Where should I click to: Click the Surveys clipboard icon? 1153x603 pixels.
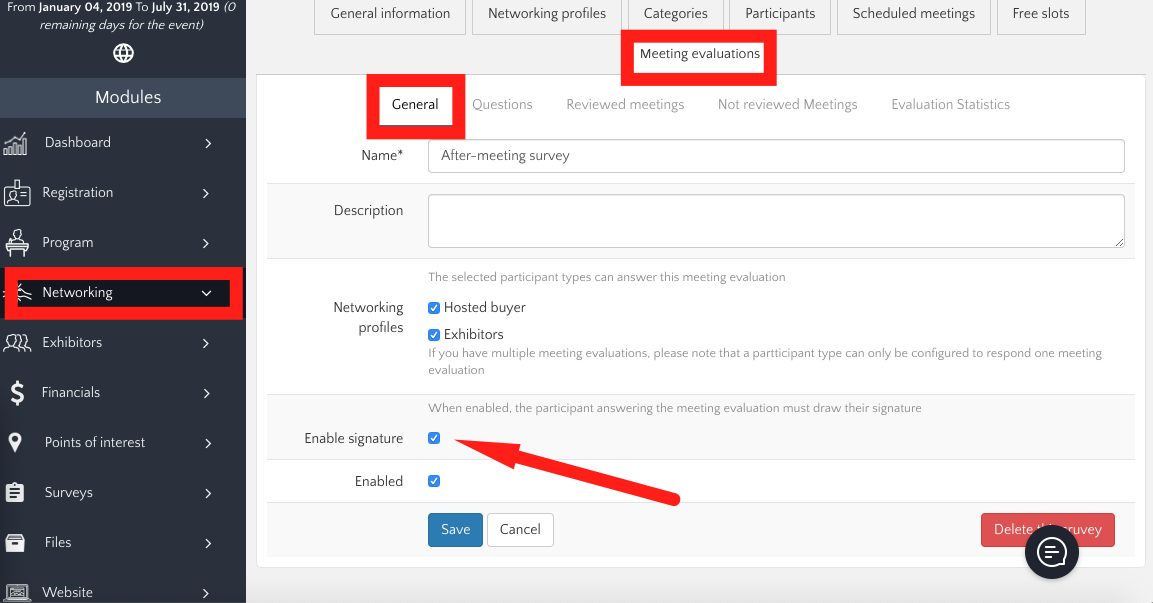15,493
